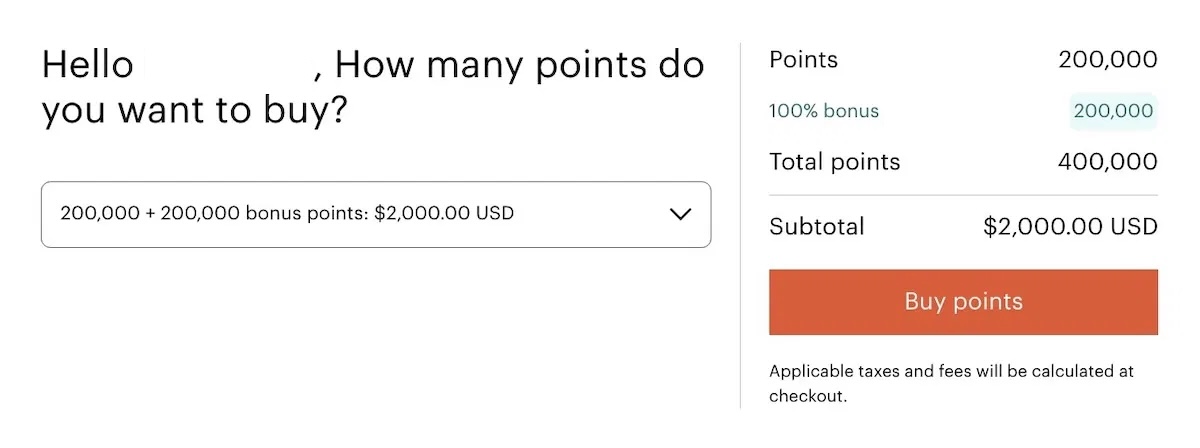This screenshot has width=1200, height=448.
Task: Click the "Hello" greeting word
Action: coord(87,66)
